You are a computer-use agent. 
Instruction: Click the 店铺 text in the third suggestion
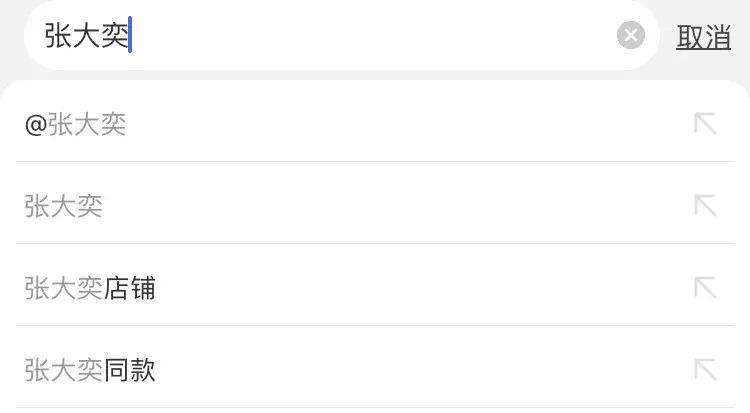tap(130, 289)
